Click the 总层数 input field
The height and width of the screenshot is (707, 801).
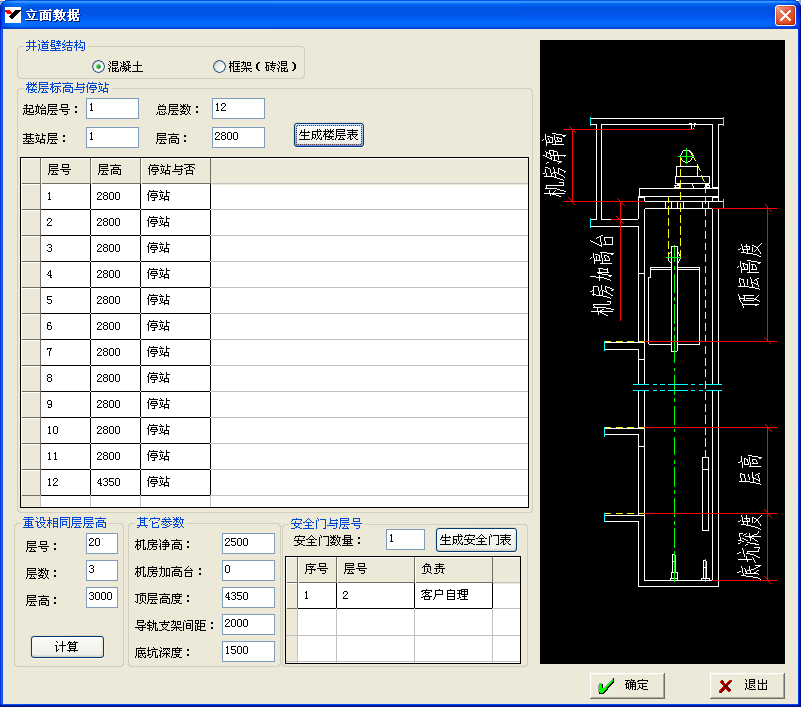coord(238,108)
